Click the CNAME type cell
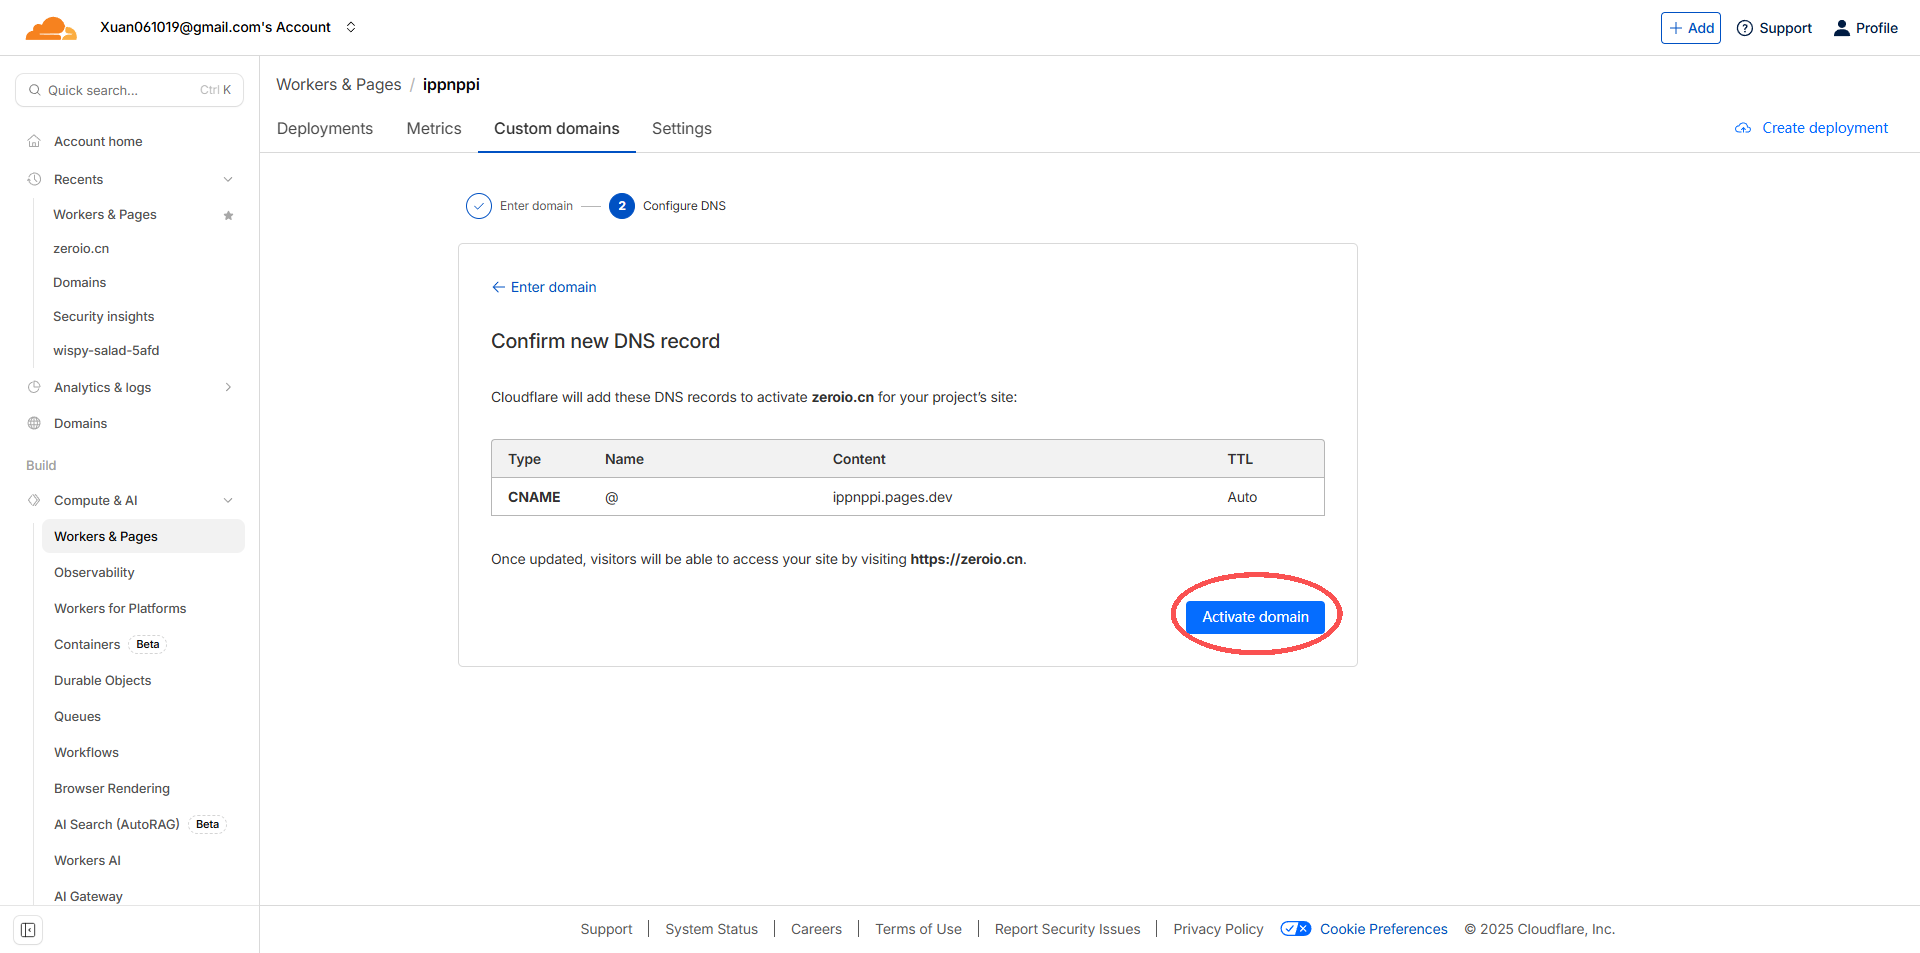The width and height of the screenshot is (1920, 953). 534,497
